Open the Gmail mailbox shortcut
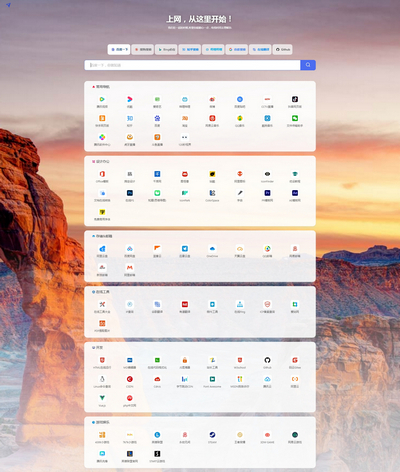Image resolution: width=400 pixels, height=472 pixels. click(130, 268)
